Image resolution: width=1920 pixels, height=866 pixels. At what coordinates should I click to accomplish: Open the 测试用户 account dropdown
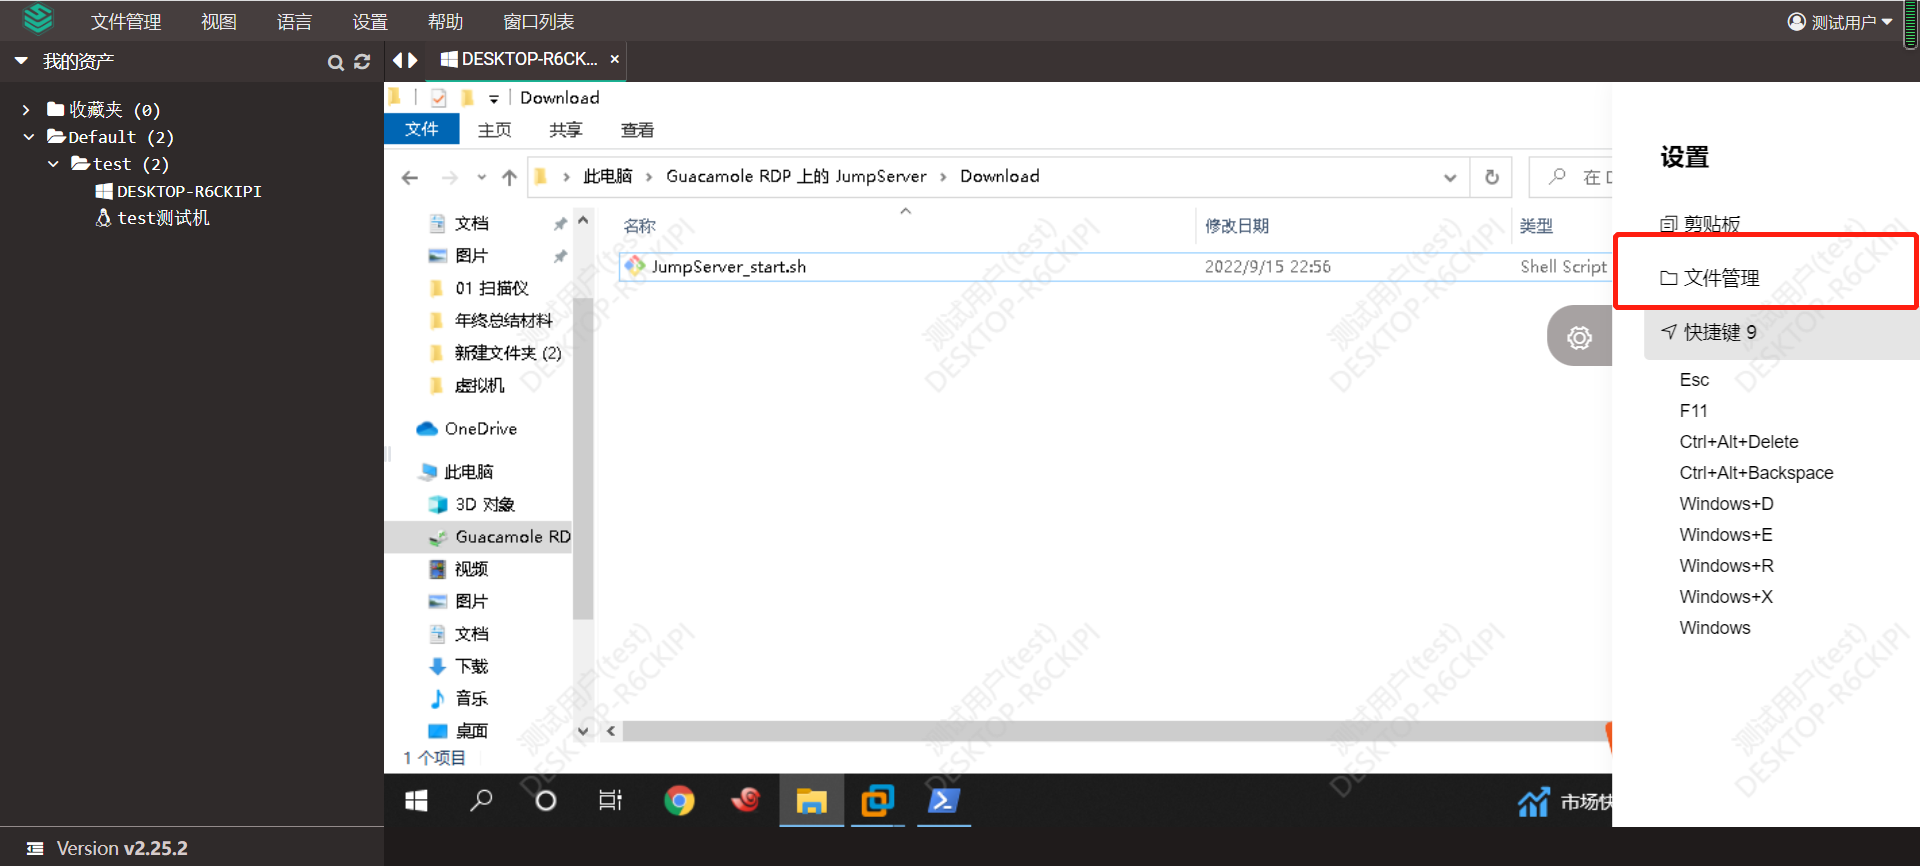pyautogui.click(x=1840, y=22)
